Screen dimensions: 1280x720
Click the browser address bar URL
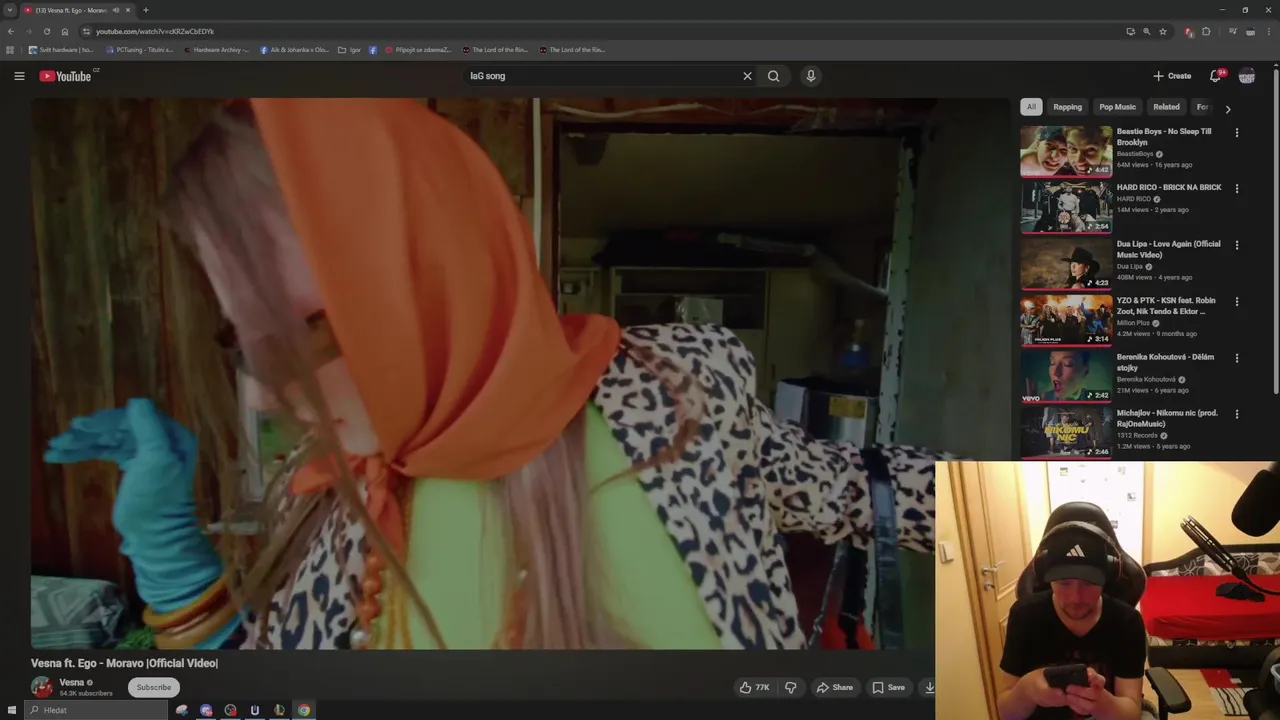click(x=155, y=31)
